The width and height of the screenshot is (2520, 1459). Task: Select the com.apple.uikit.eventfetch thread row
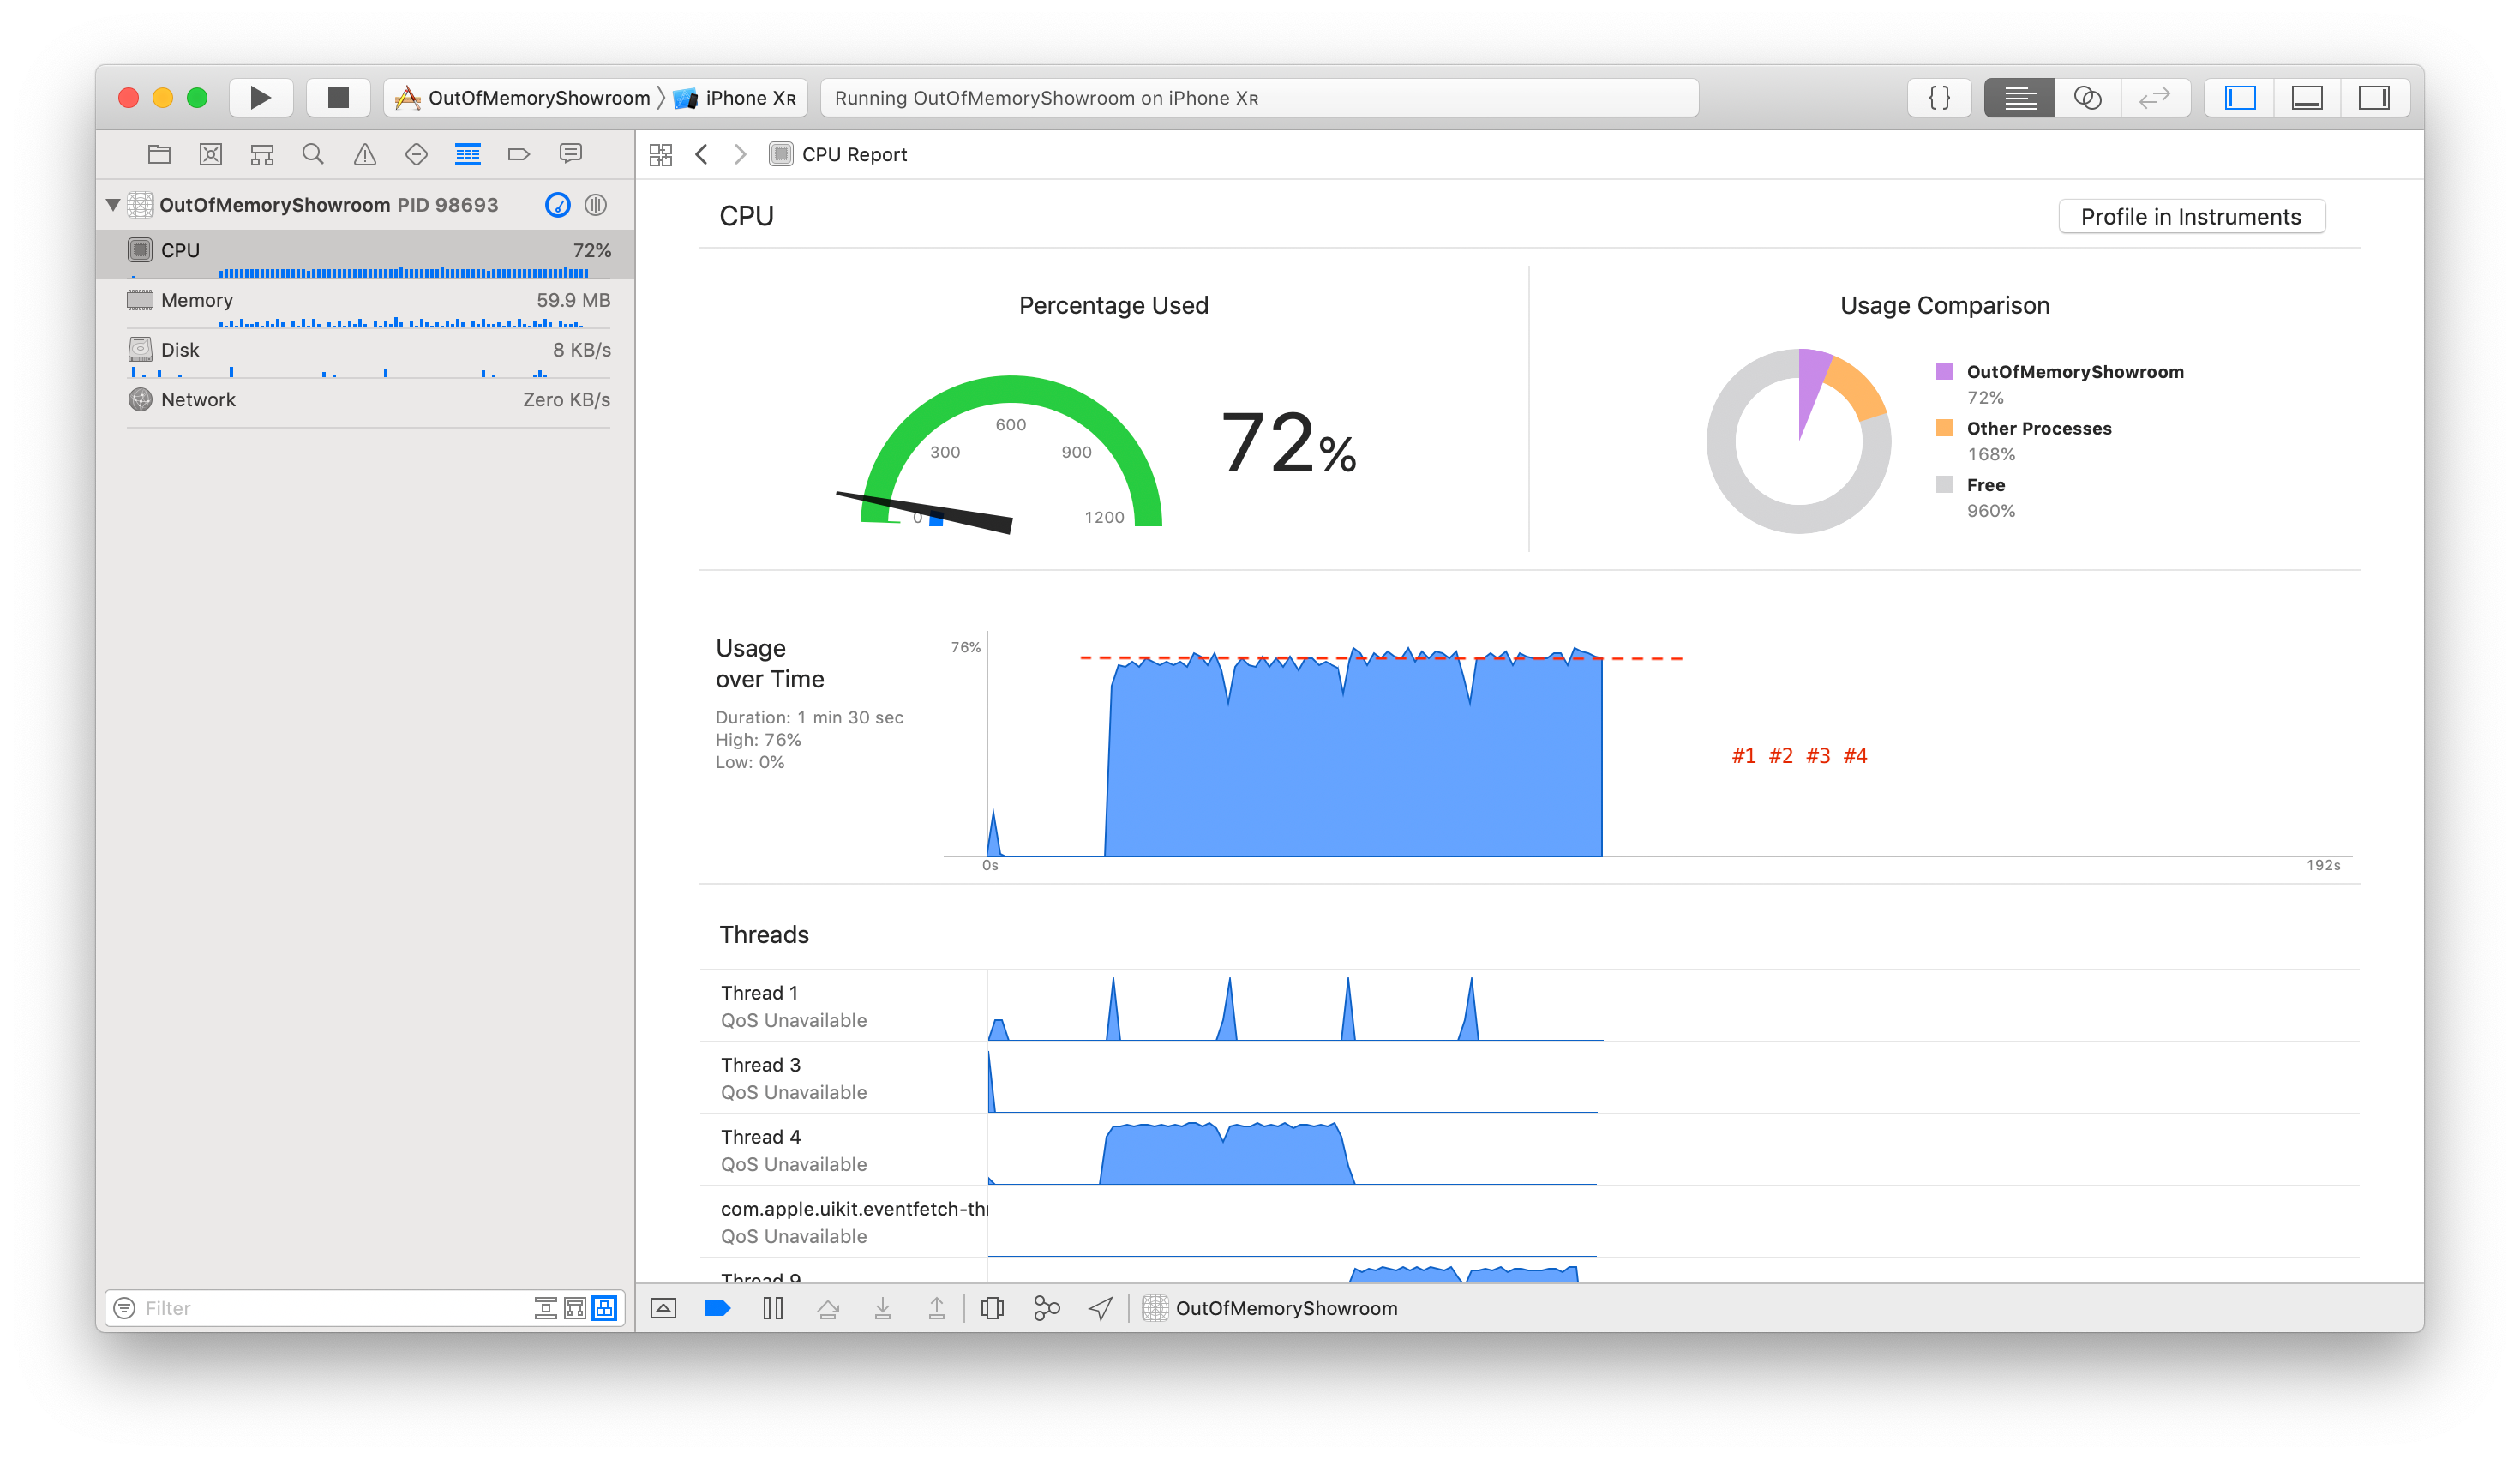1529,1222
